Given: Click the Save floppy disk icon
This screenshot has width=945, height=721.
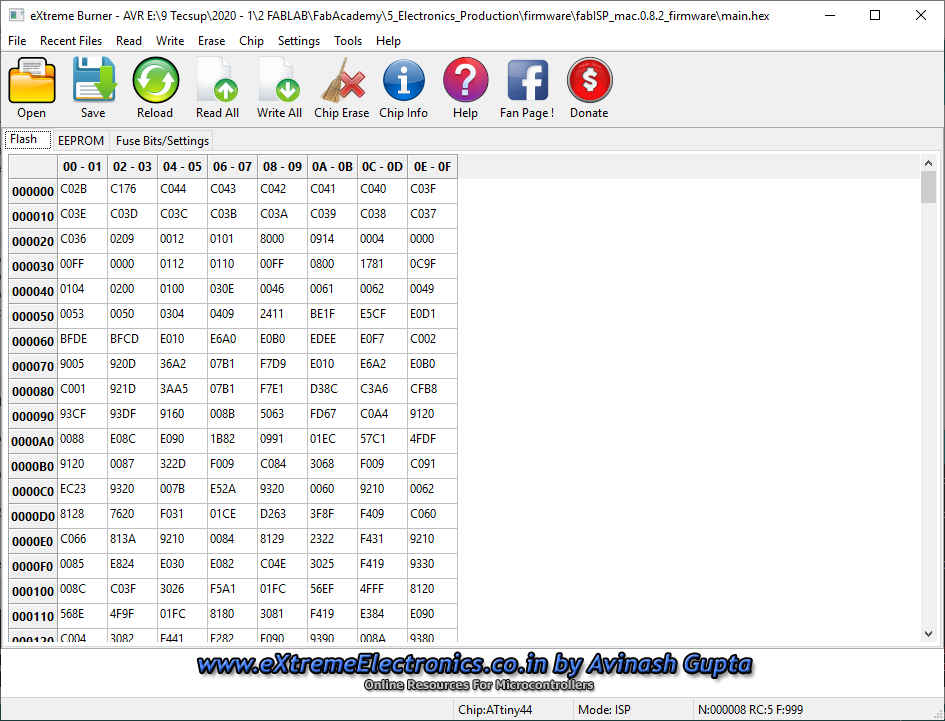Looking at the screenshot, I should click(93, 80).
